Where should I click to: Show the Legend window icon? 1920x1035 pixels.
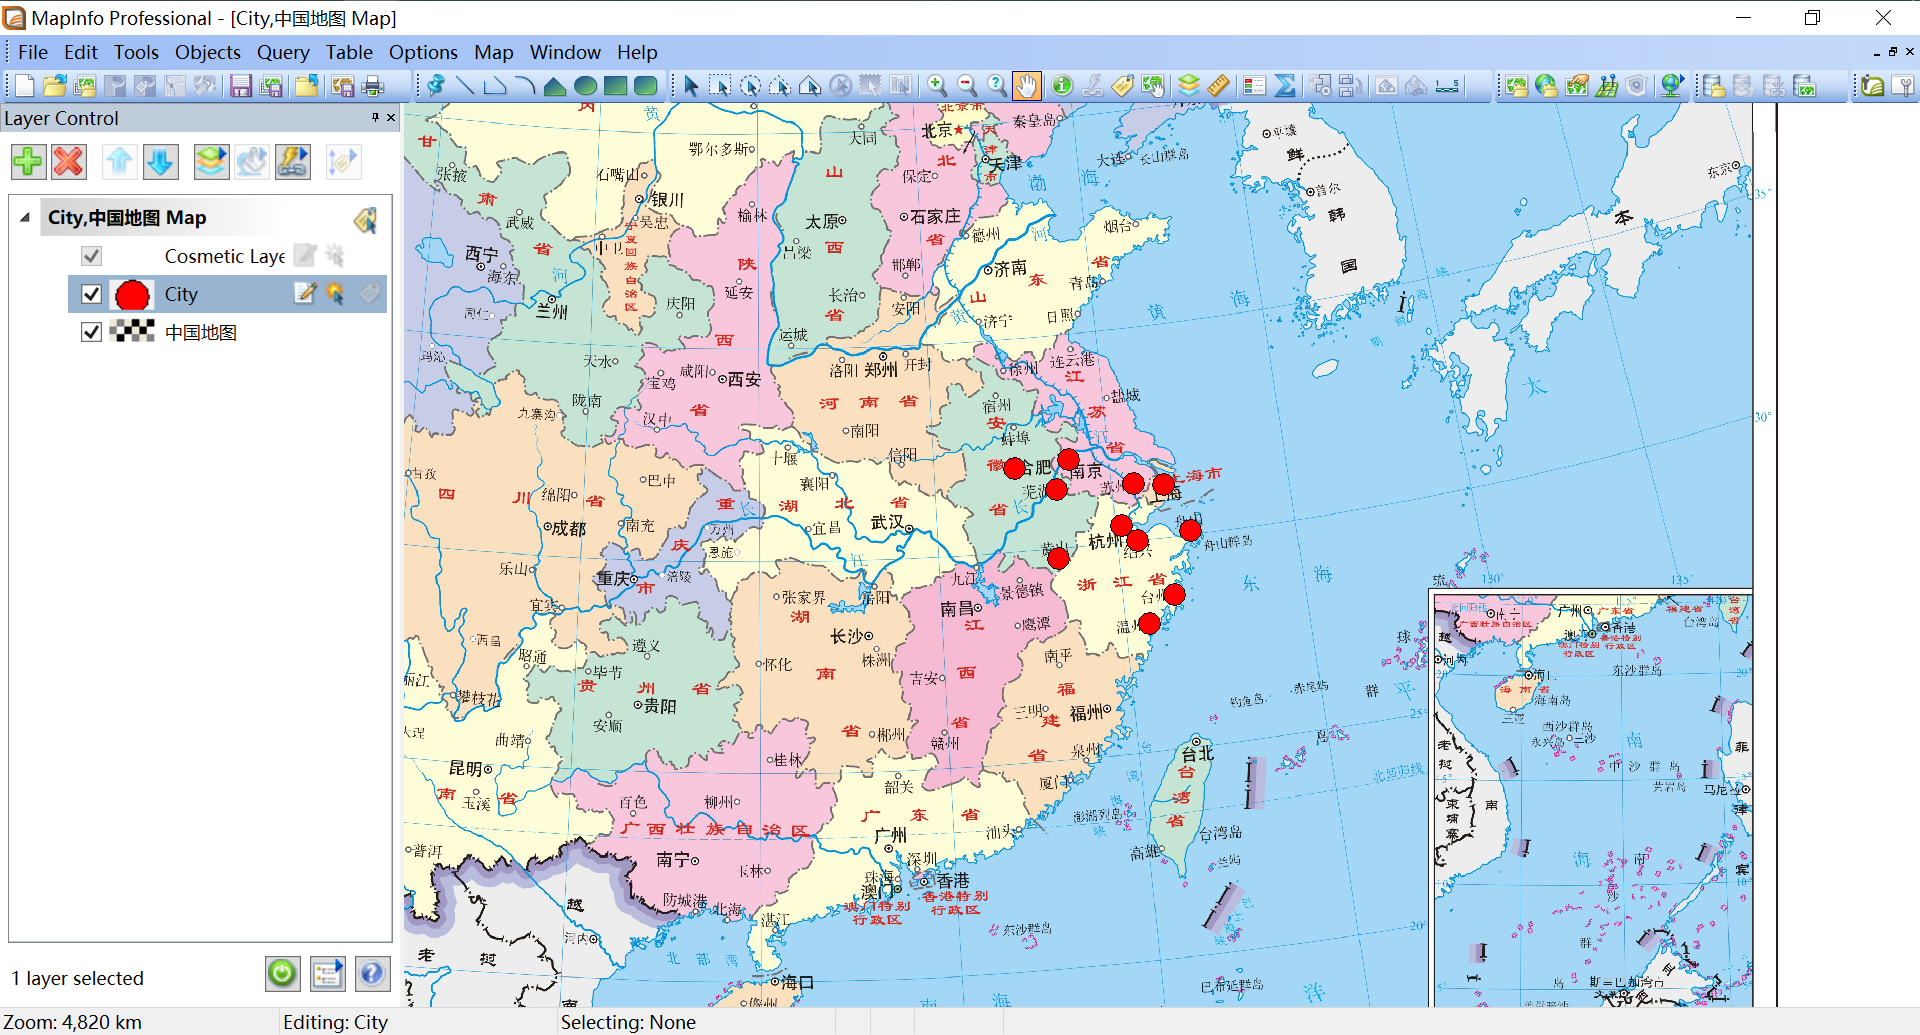[x=1254, y=86]
